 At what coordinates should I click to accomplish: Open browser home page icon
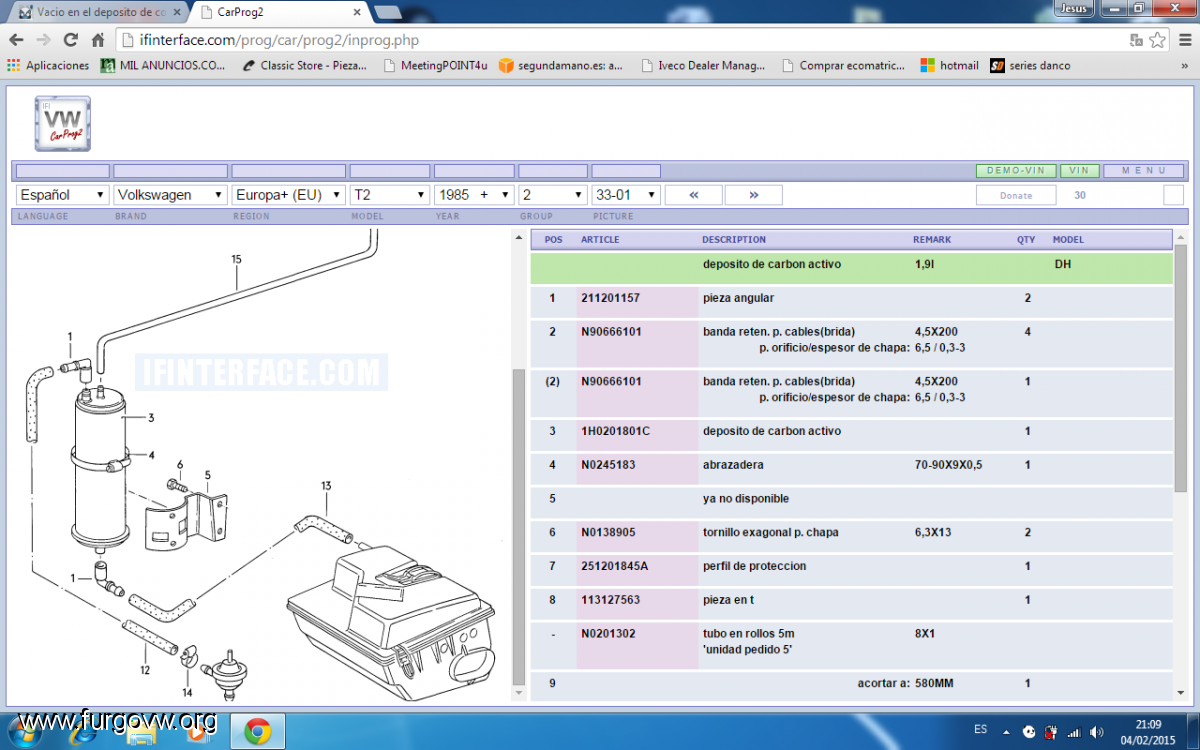98,40
